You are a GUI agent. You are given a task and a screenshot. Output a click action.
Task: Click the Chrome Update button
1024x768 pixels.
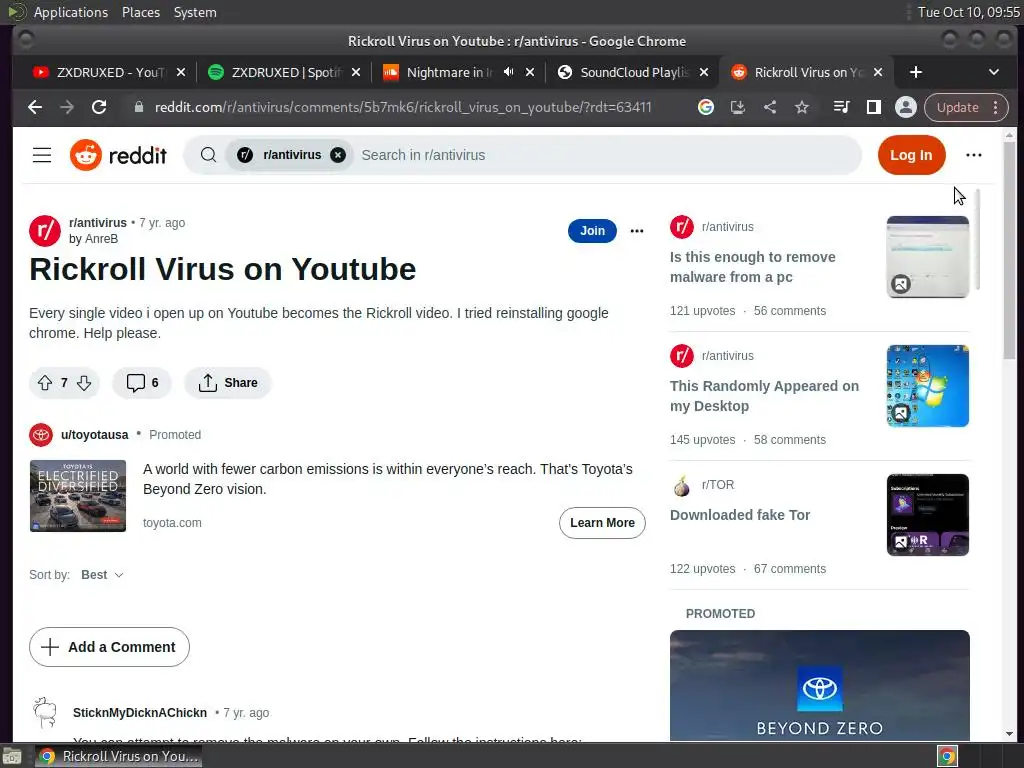pos(957,107)
